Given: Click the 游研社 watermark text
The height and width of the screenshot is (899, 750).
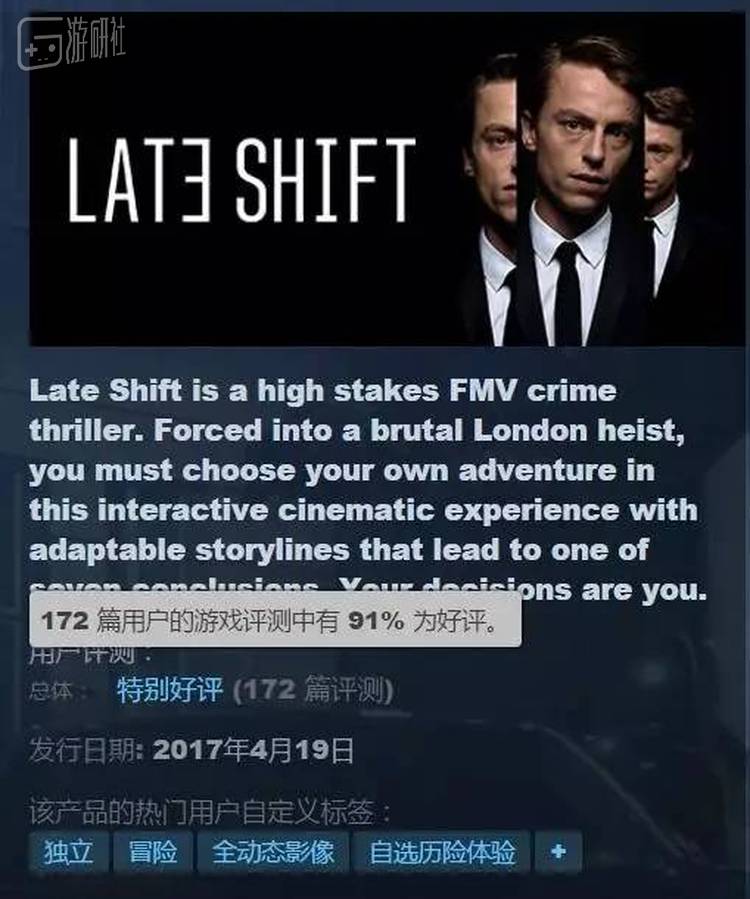Looking at the screenshot, I should (95, 39).
